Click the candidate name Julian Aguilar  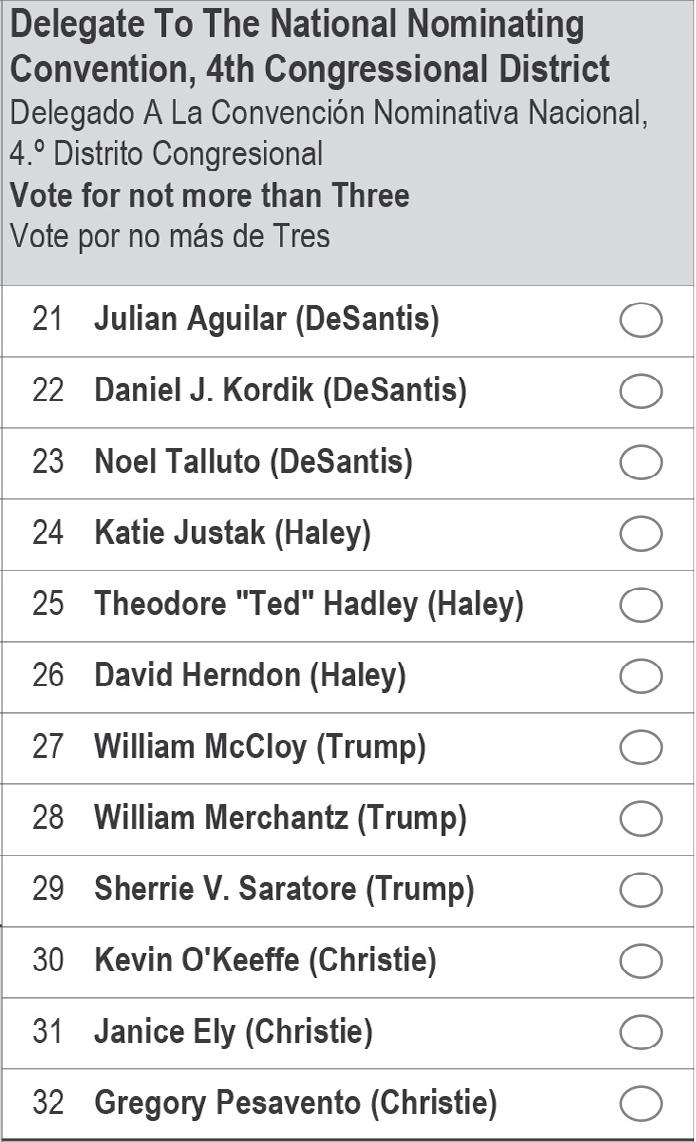pos(191,320)
